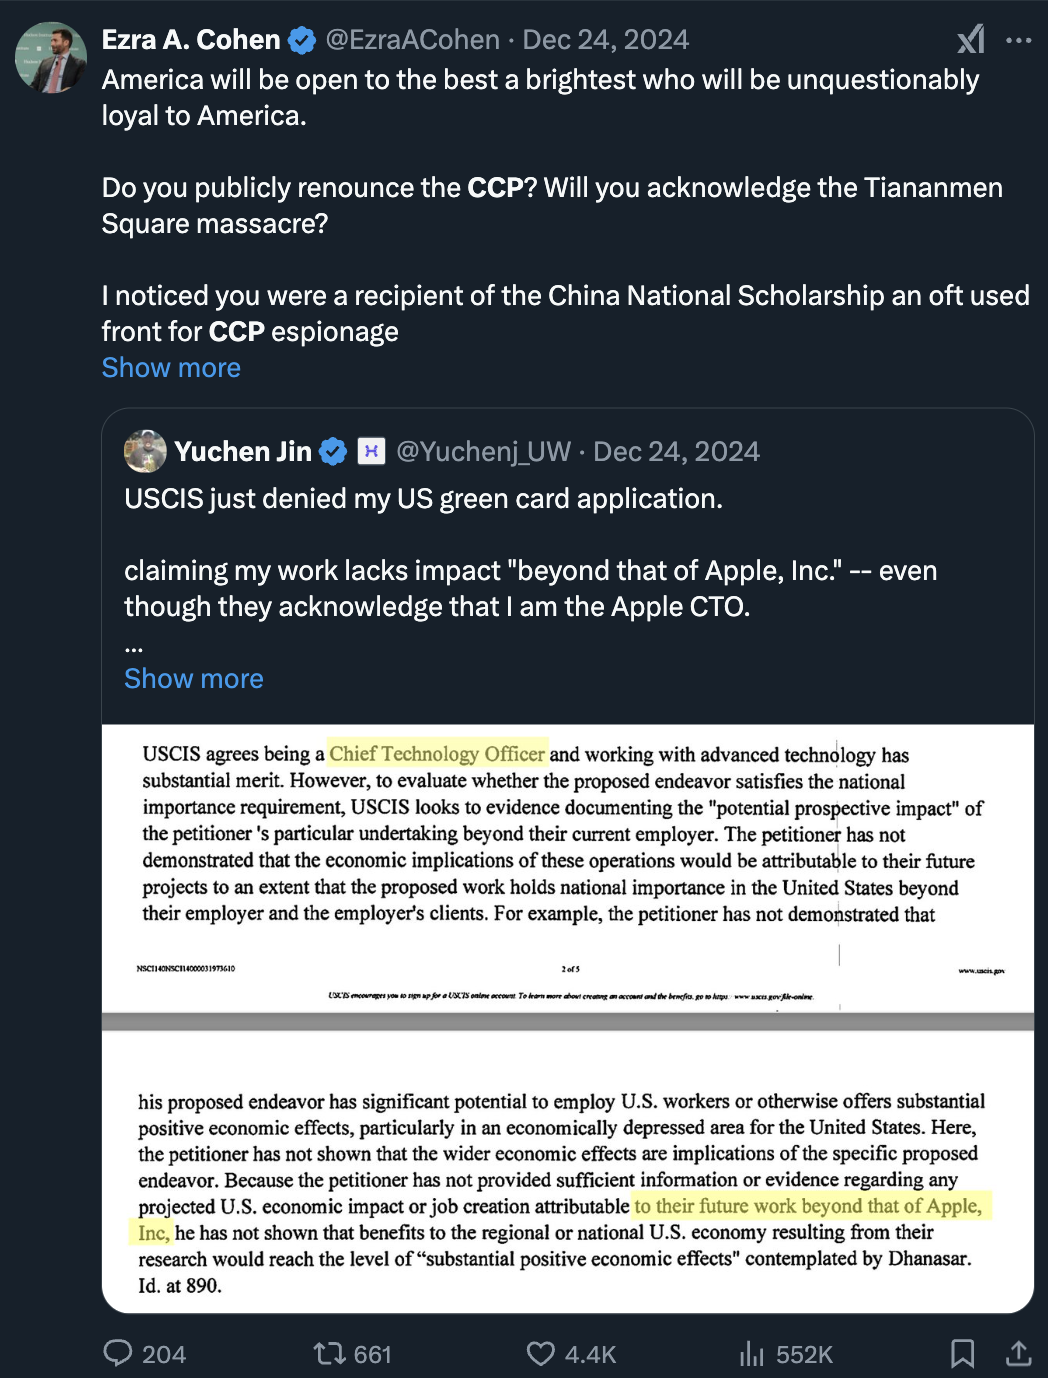Screen dimensions: 1048x1378
Task: Click Ezra A. Cohen display name
Action: click(191, 40)
